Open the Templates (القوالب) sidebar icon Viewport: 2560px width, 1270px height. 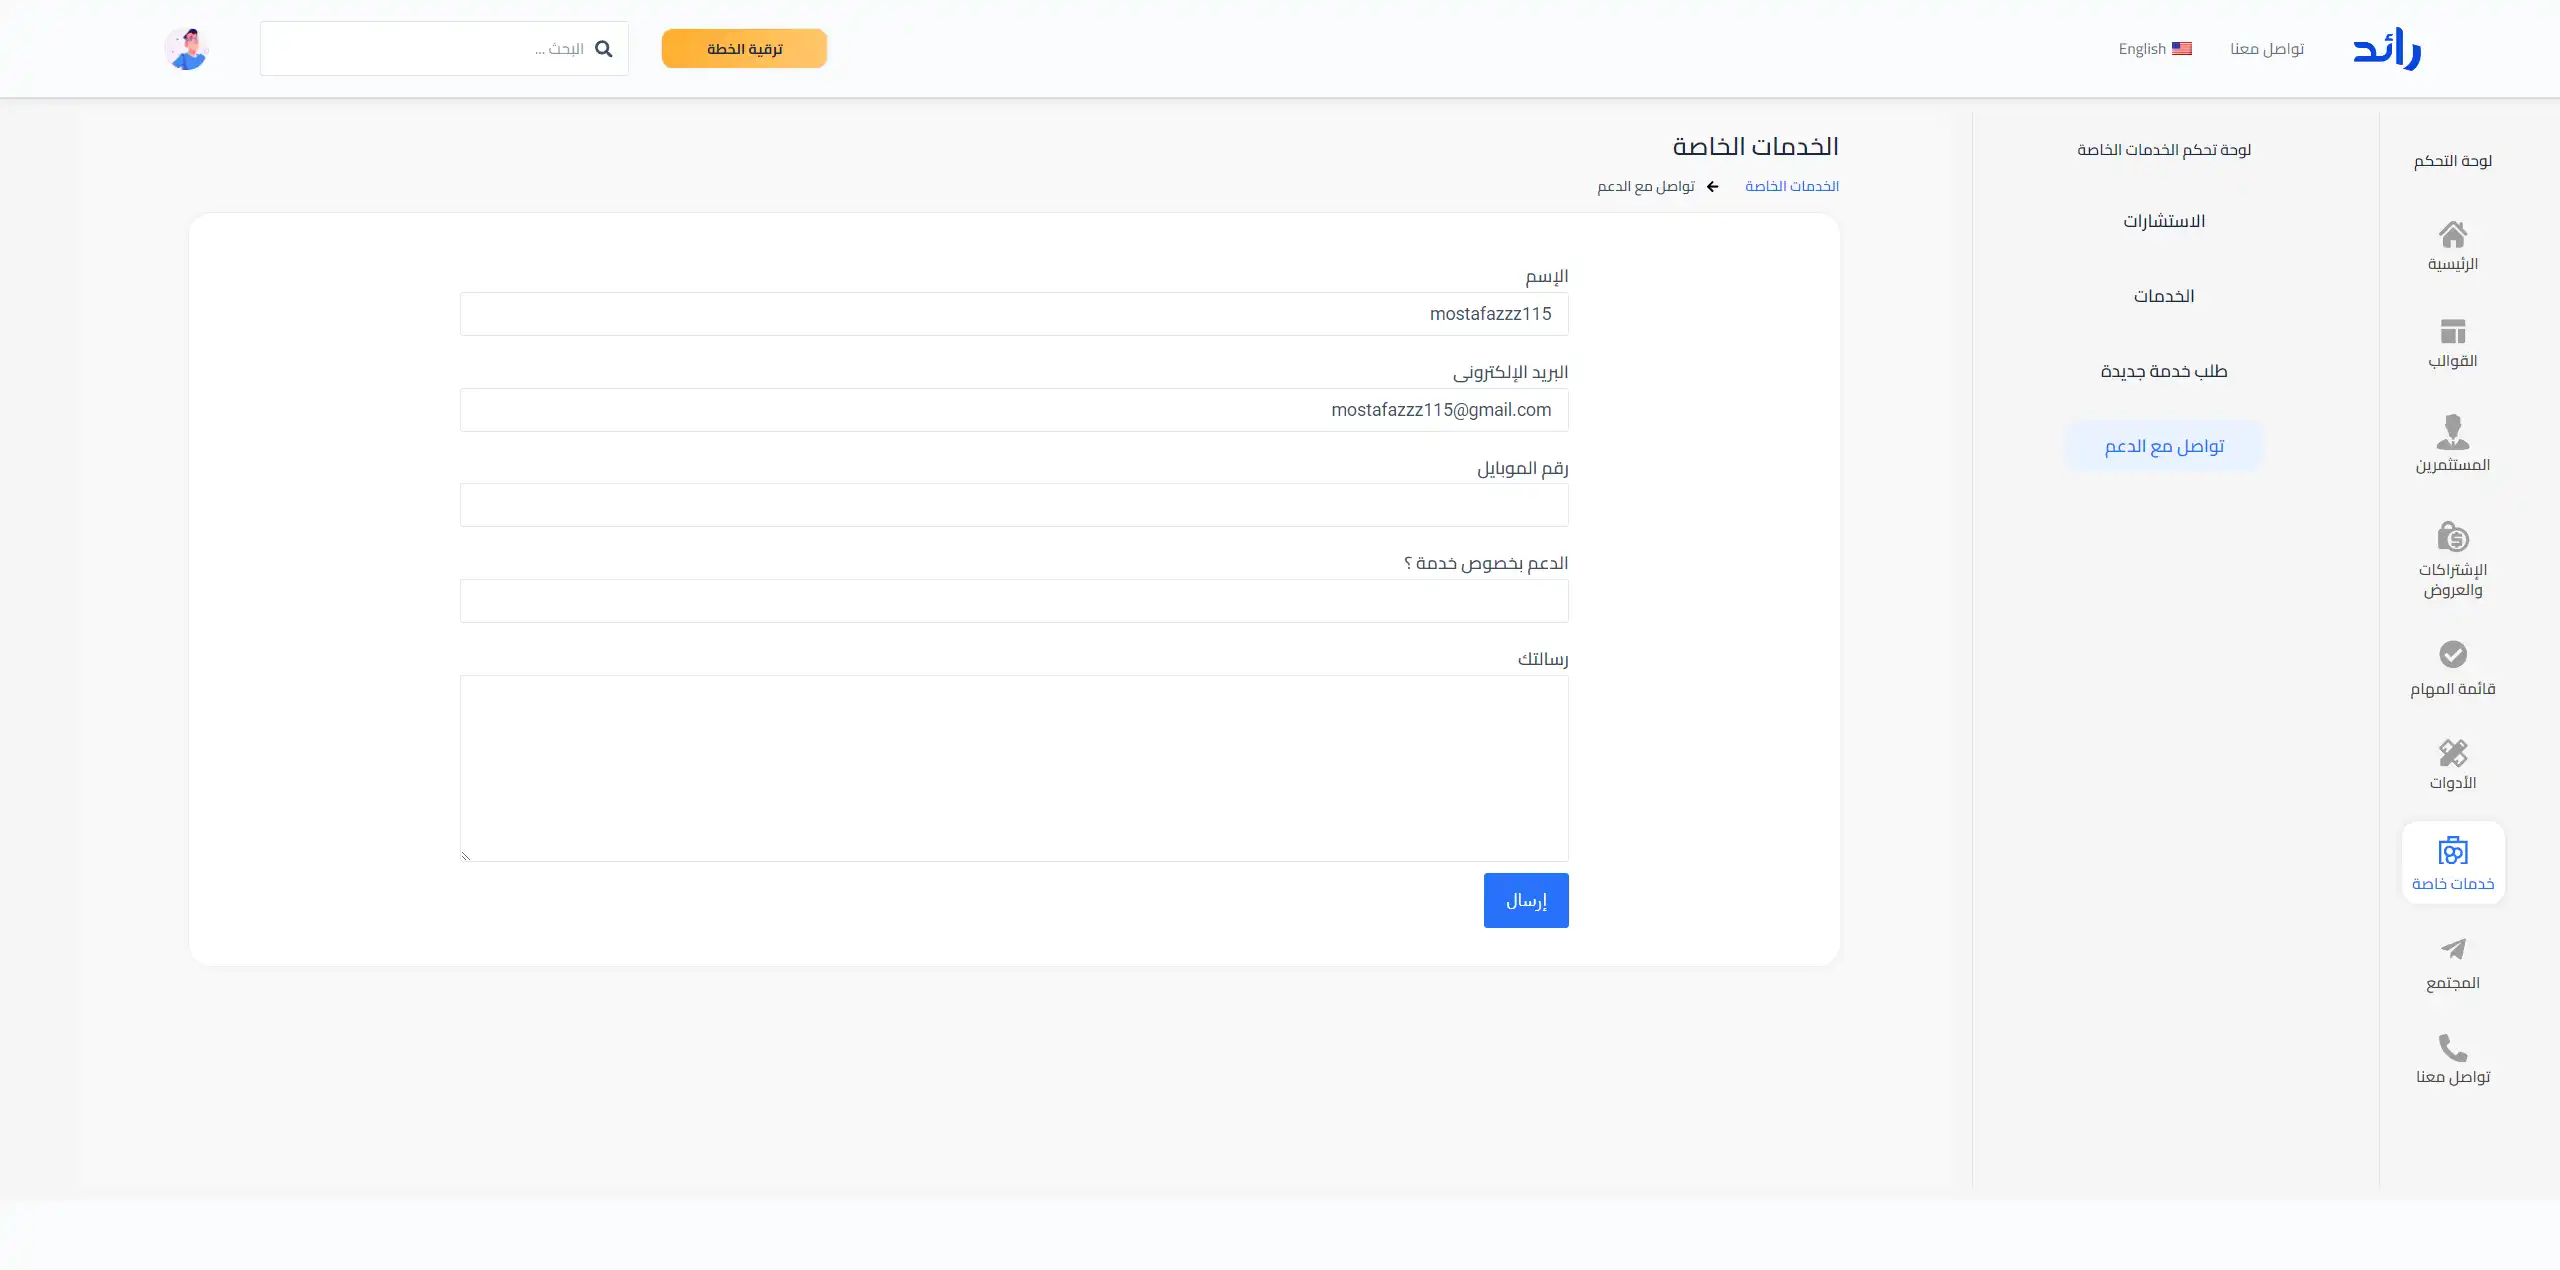pos(2452,331)
